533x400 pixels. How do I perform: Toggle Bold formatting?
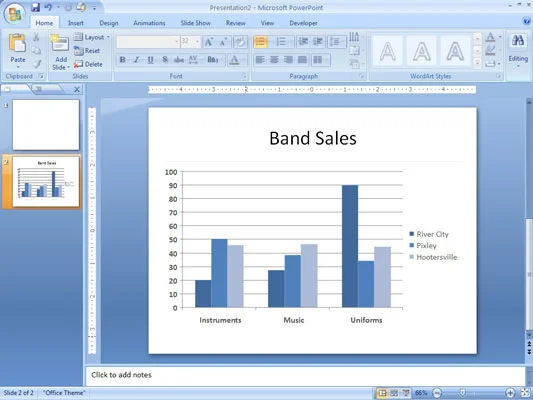click(123, 60)
